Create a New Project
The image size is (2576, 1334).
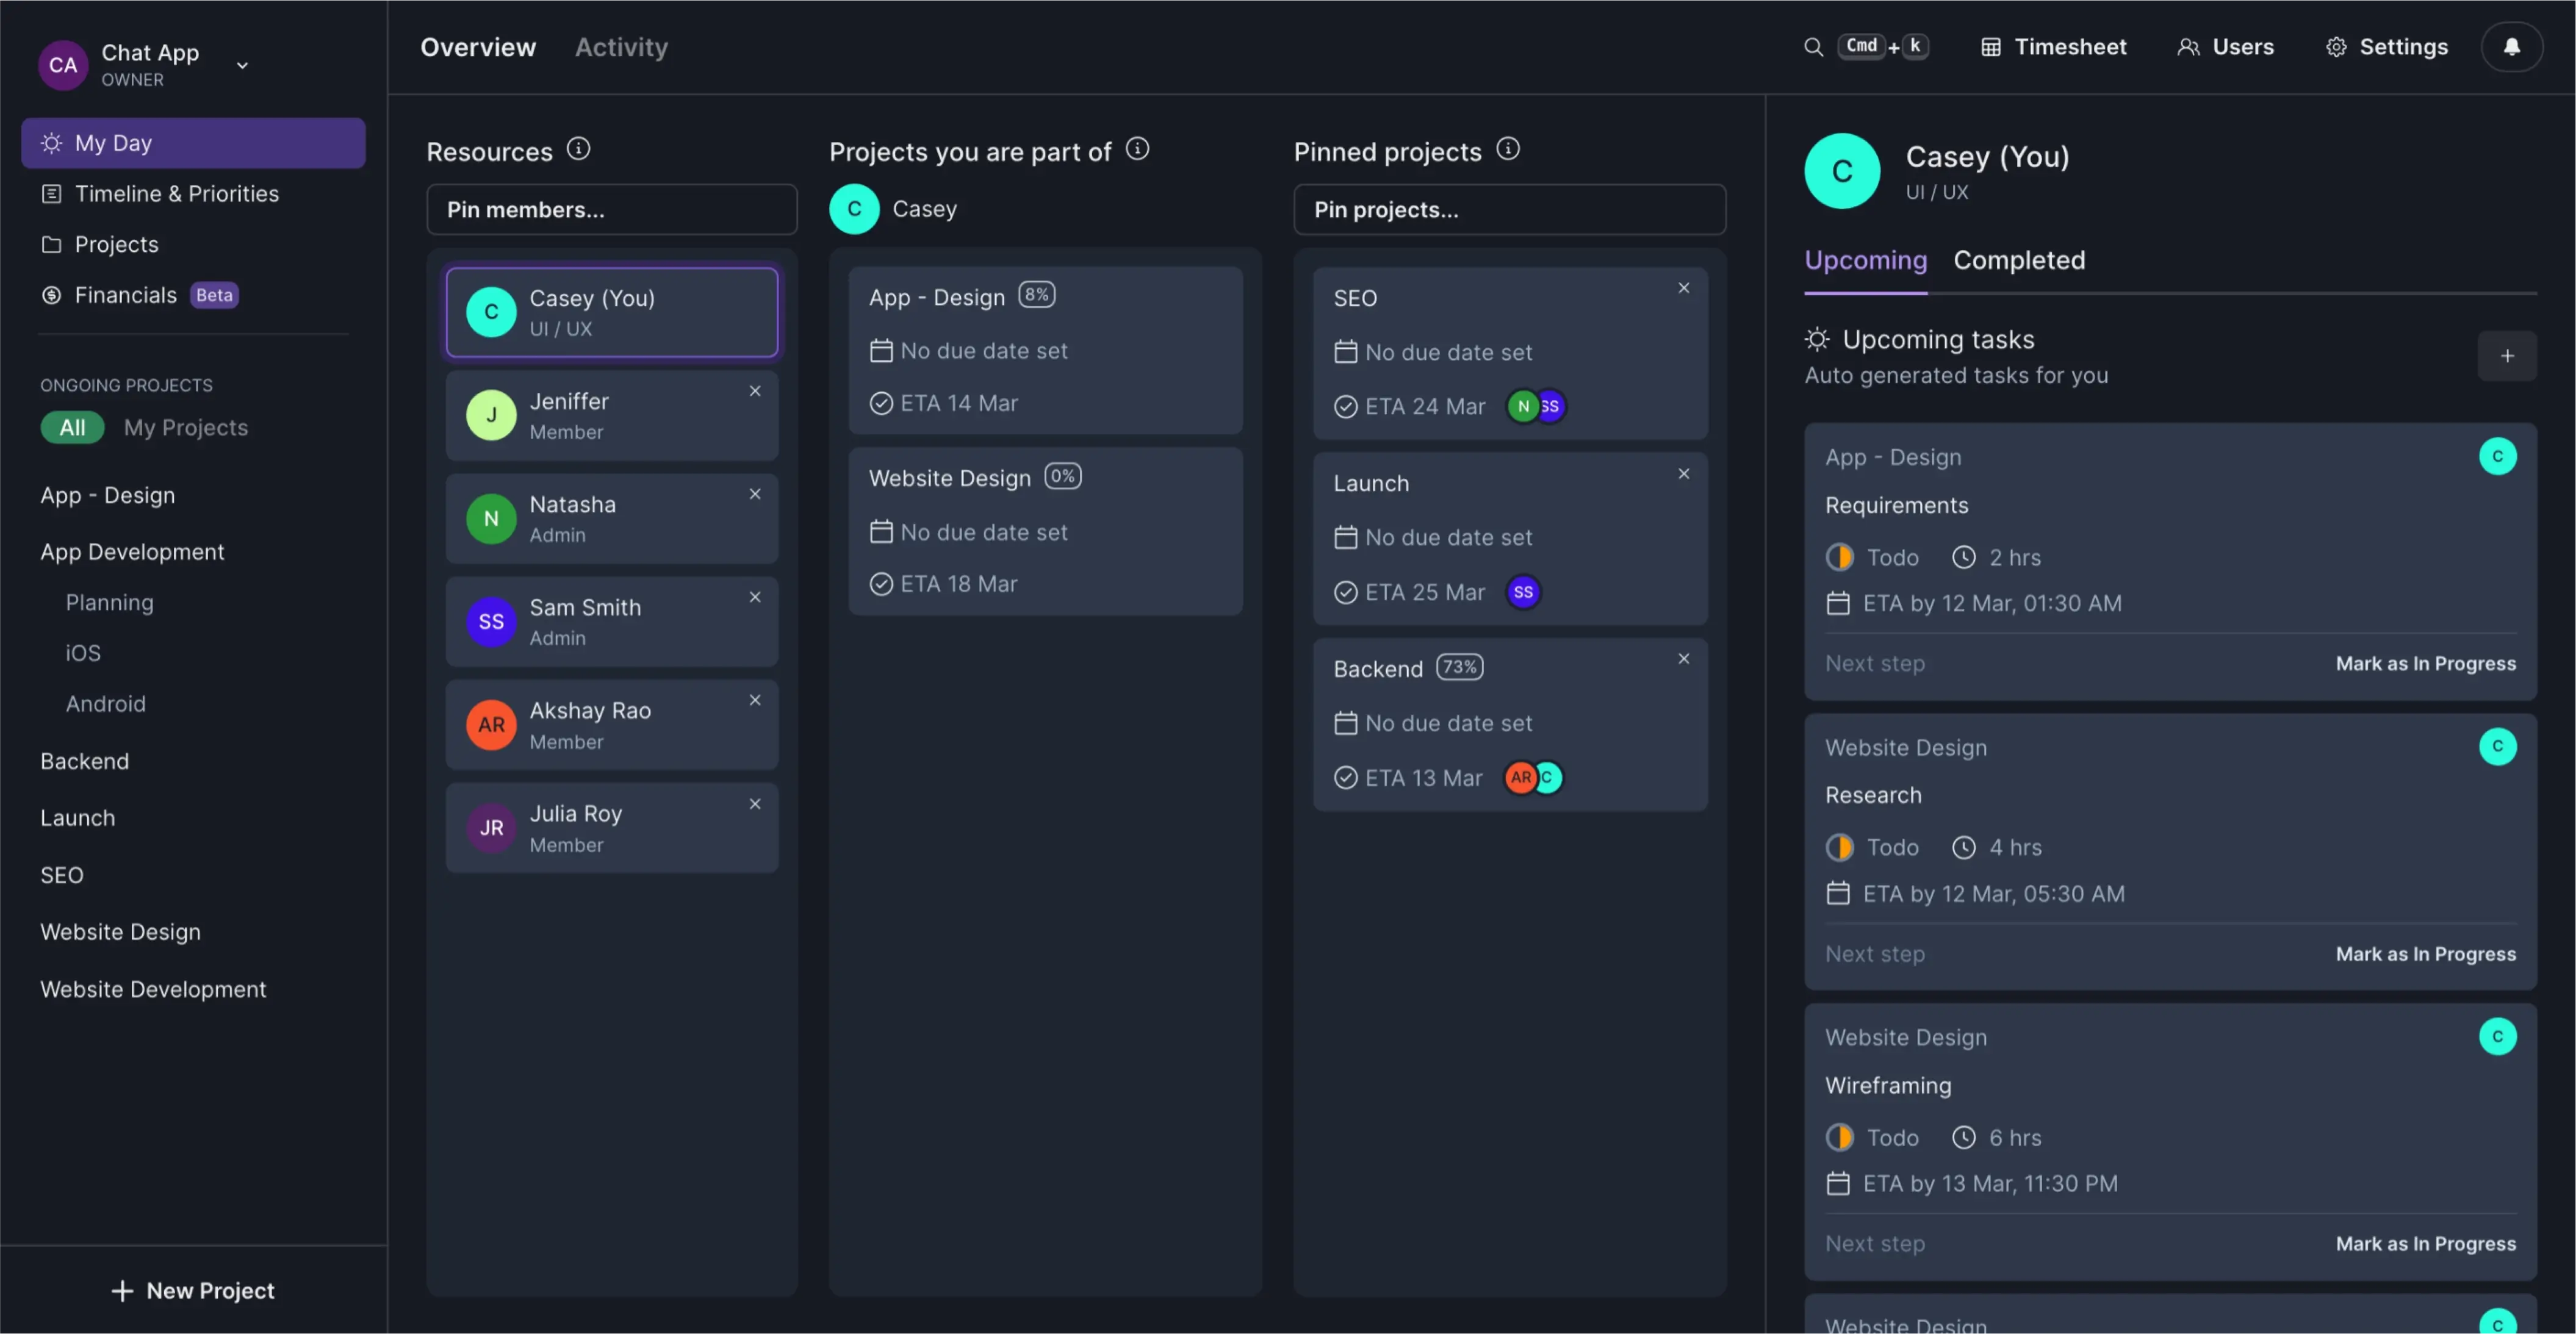pyautogui.click(x=193, y=1290)
